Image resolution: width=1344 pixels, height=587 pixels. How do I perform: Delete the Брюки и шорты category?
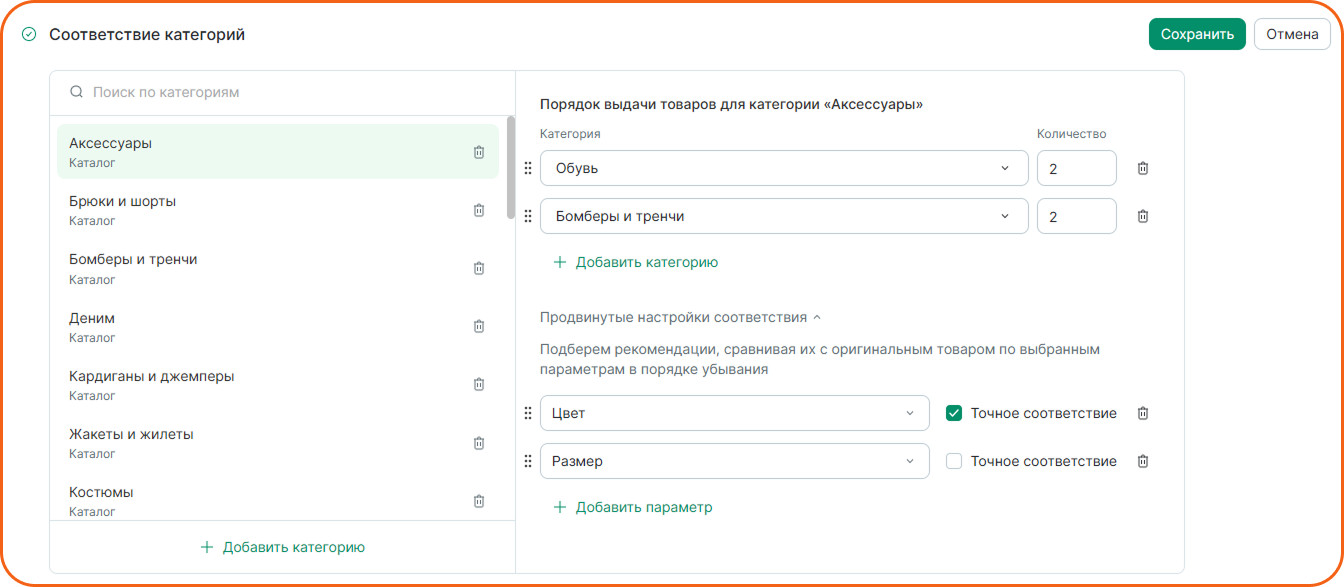(478, 210)
